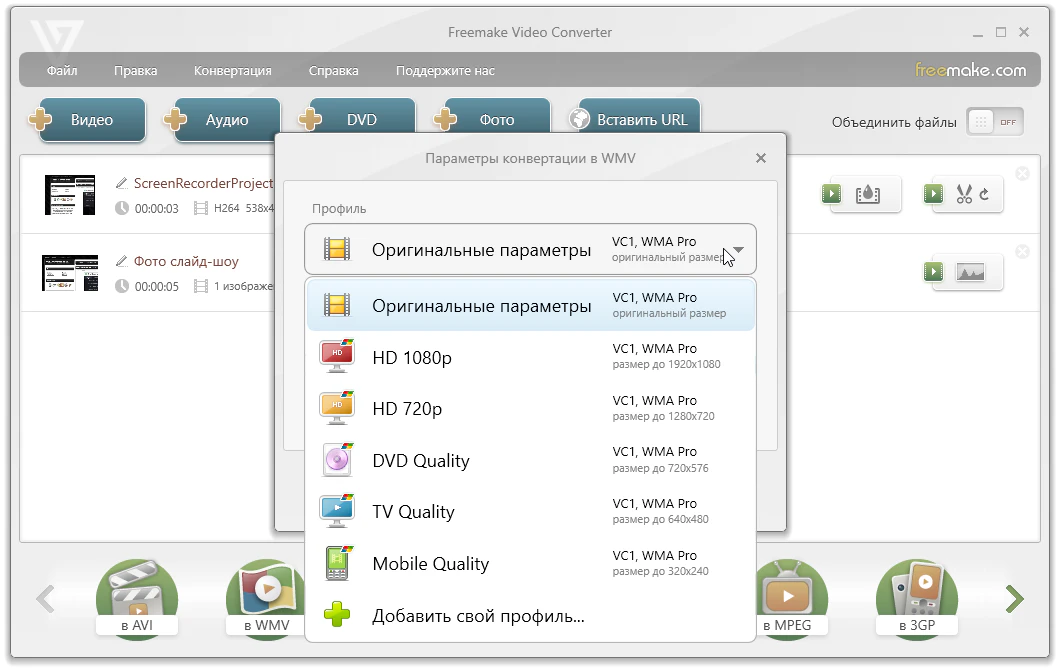The image size is (1060, 670).
Task: Select the convert to MPEG format icon
Action: pyautogui.click(x=789, y=599)
